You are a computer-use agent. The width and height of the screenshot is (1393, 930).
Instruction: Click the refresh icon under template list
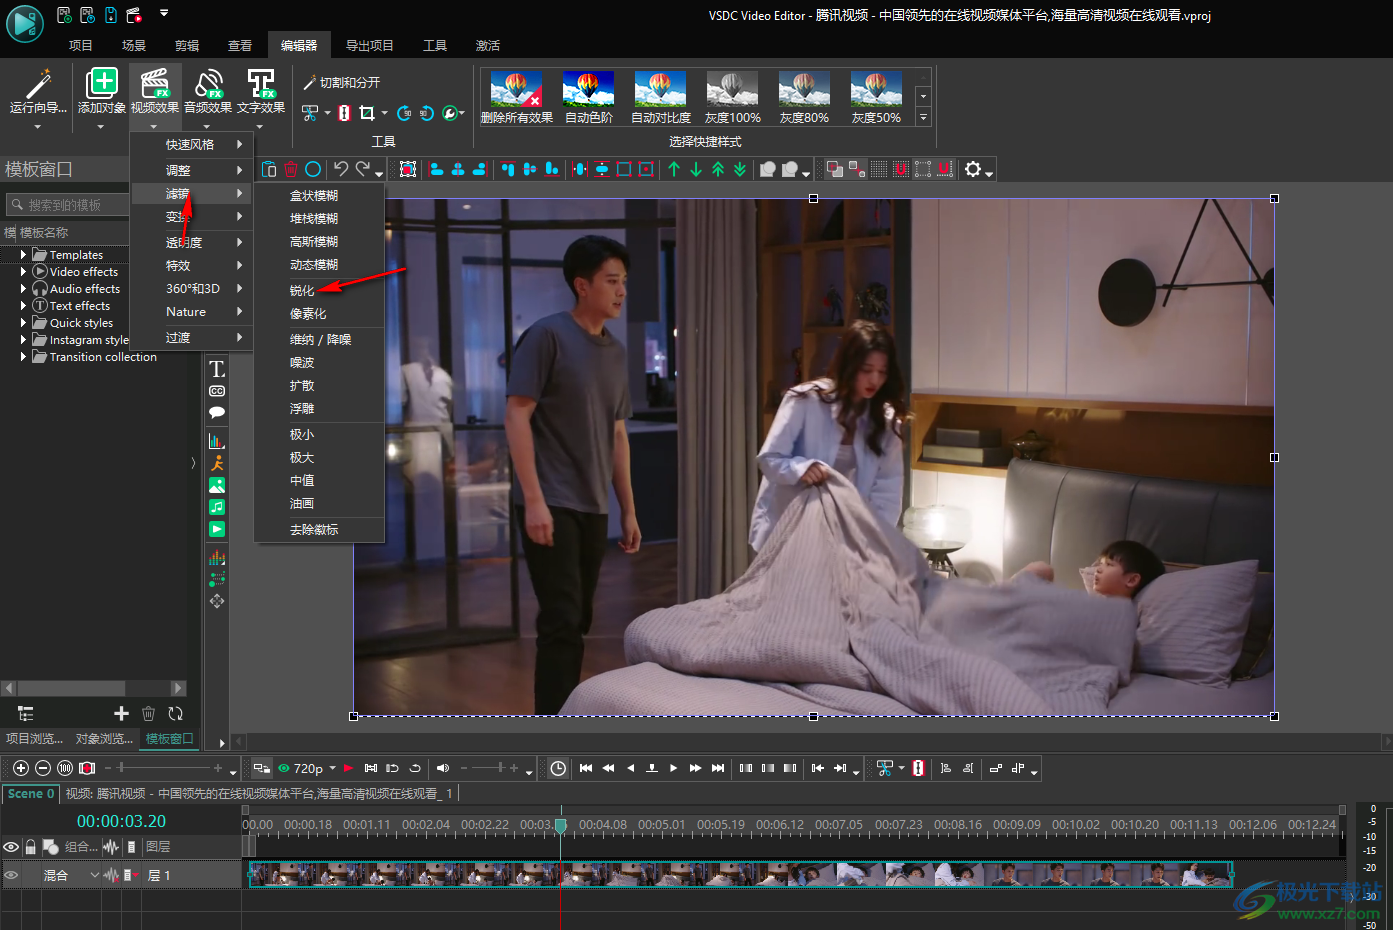coord(176,713)
